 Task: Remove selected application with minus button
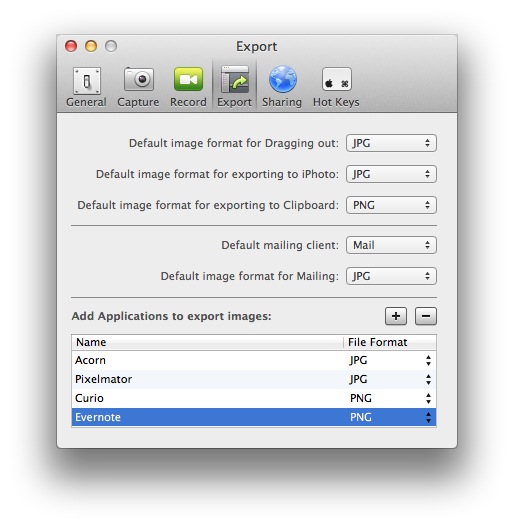click(426, 316)
